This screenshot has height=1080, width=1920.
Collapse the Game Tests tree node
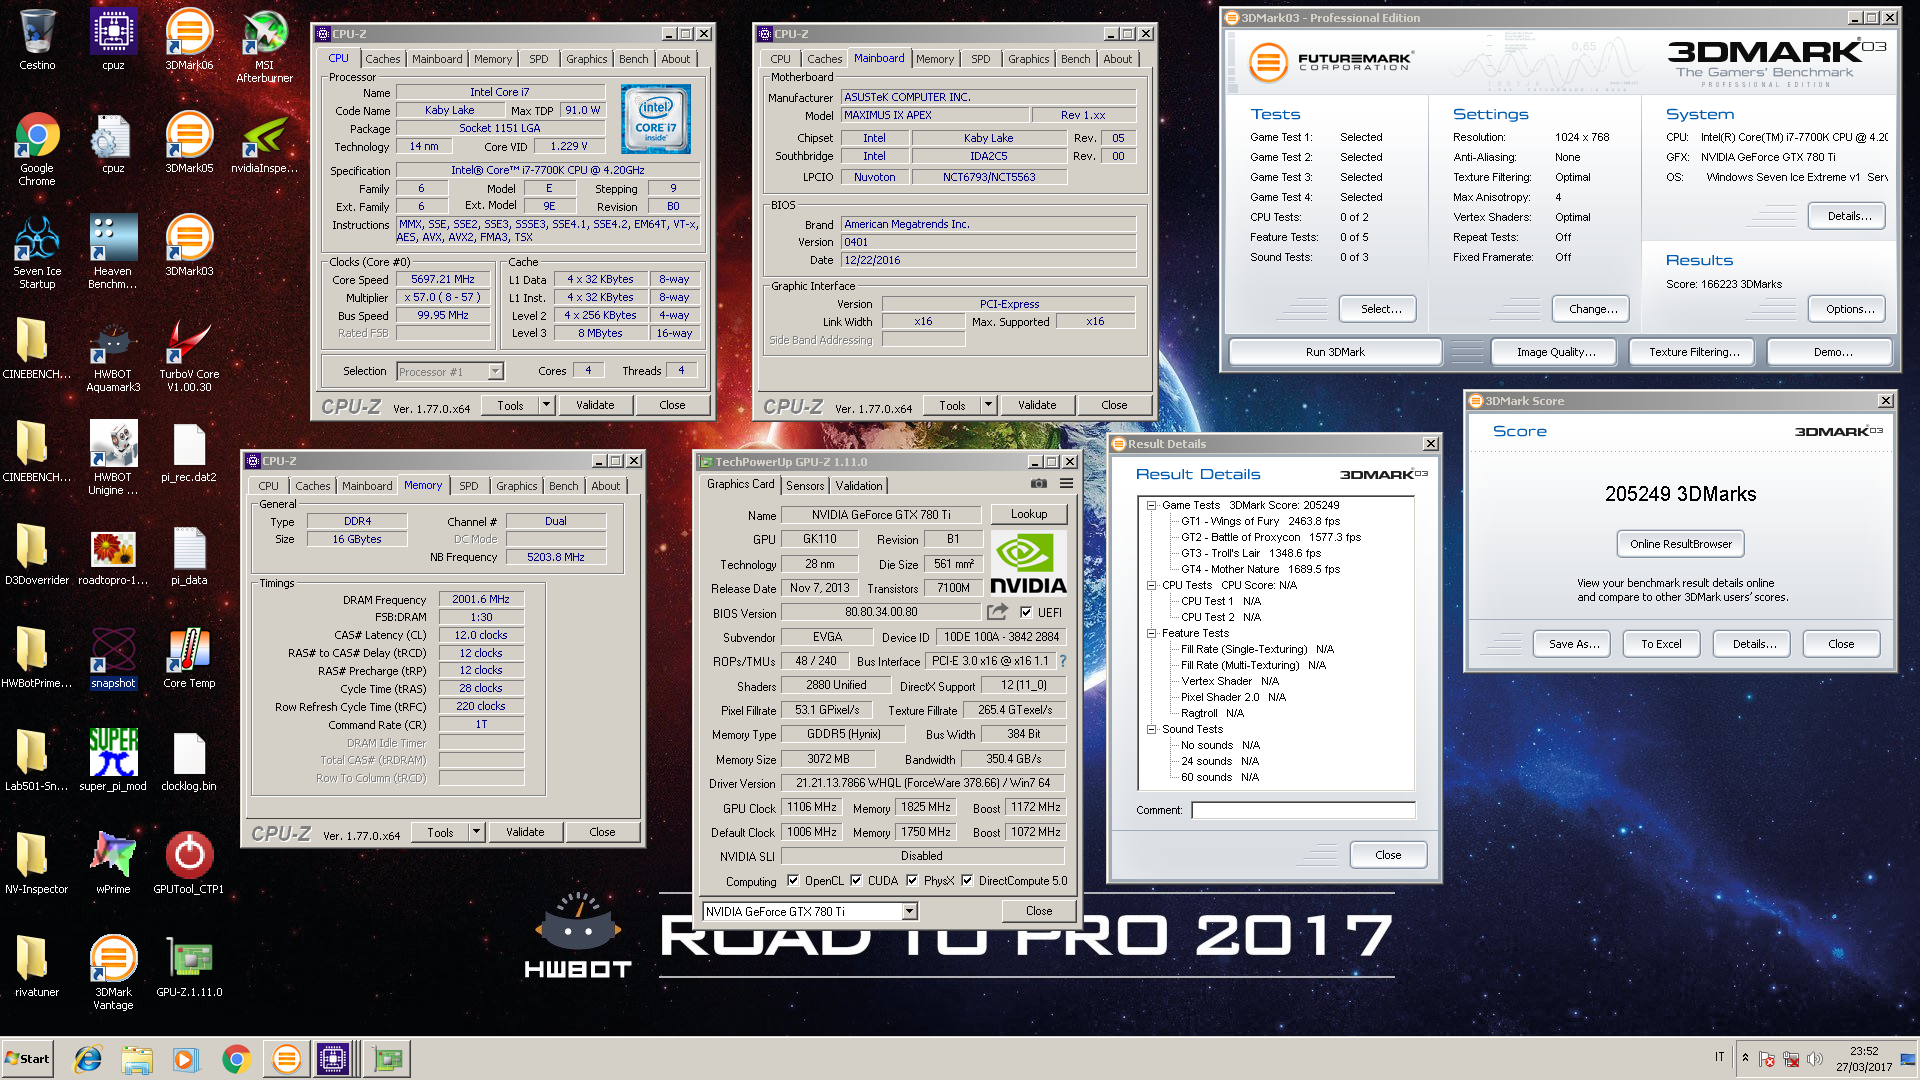[1152, 506]
